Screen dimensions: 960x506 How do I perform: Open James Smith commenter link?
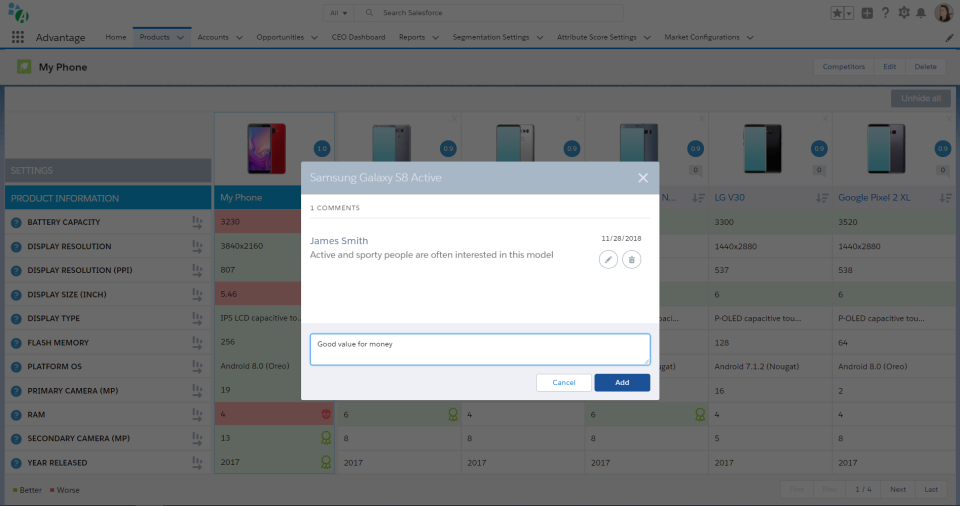click(x=339, y=241)
